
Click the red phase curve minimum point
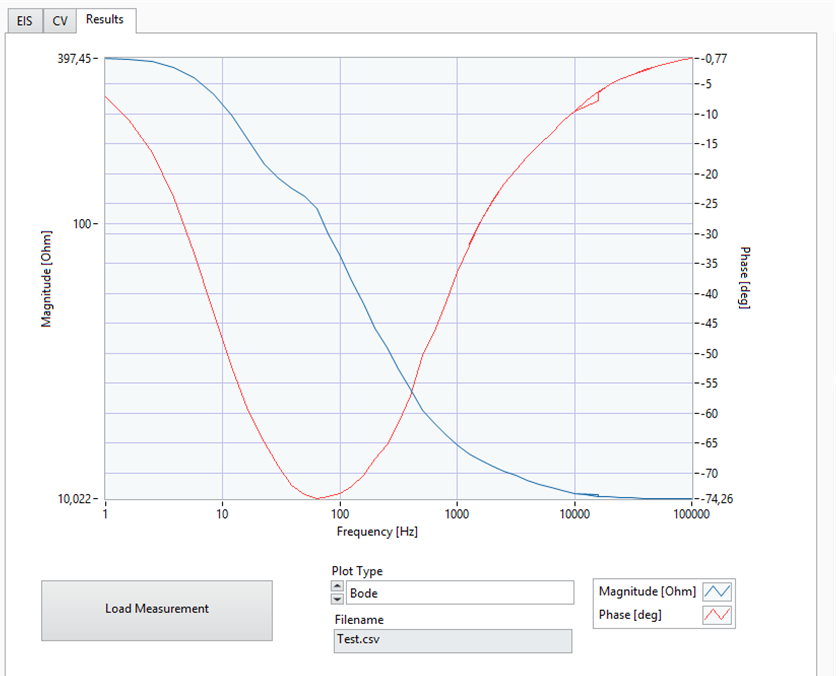[x=318, y=499]
